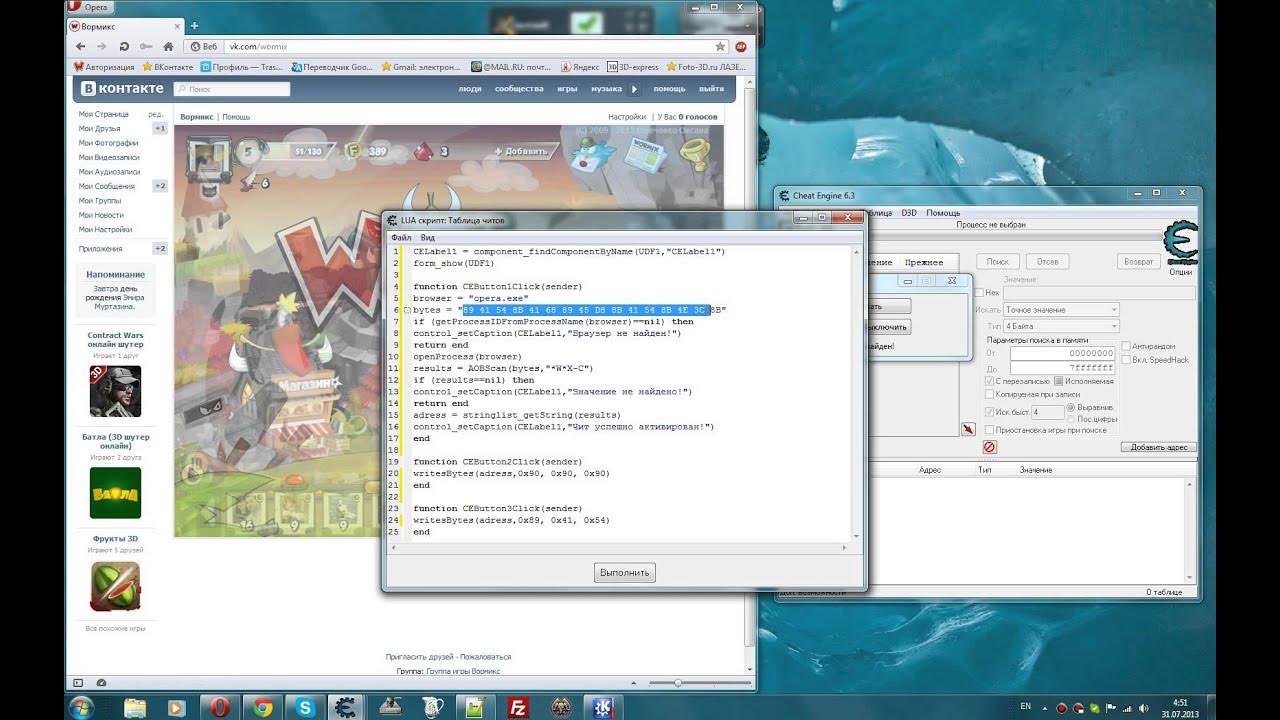Open 'Помощь' menu in Cheat Engine
Image resolution: width=1280 pixels, height=720 pixels.
click(x=943, y=213)
